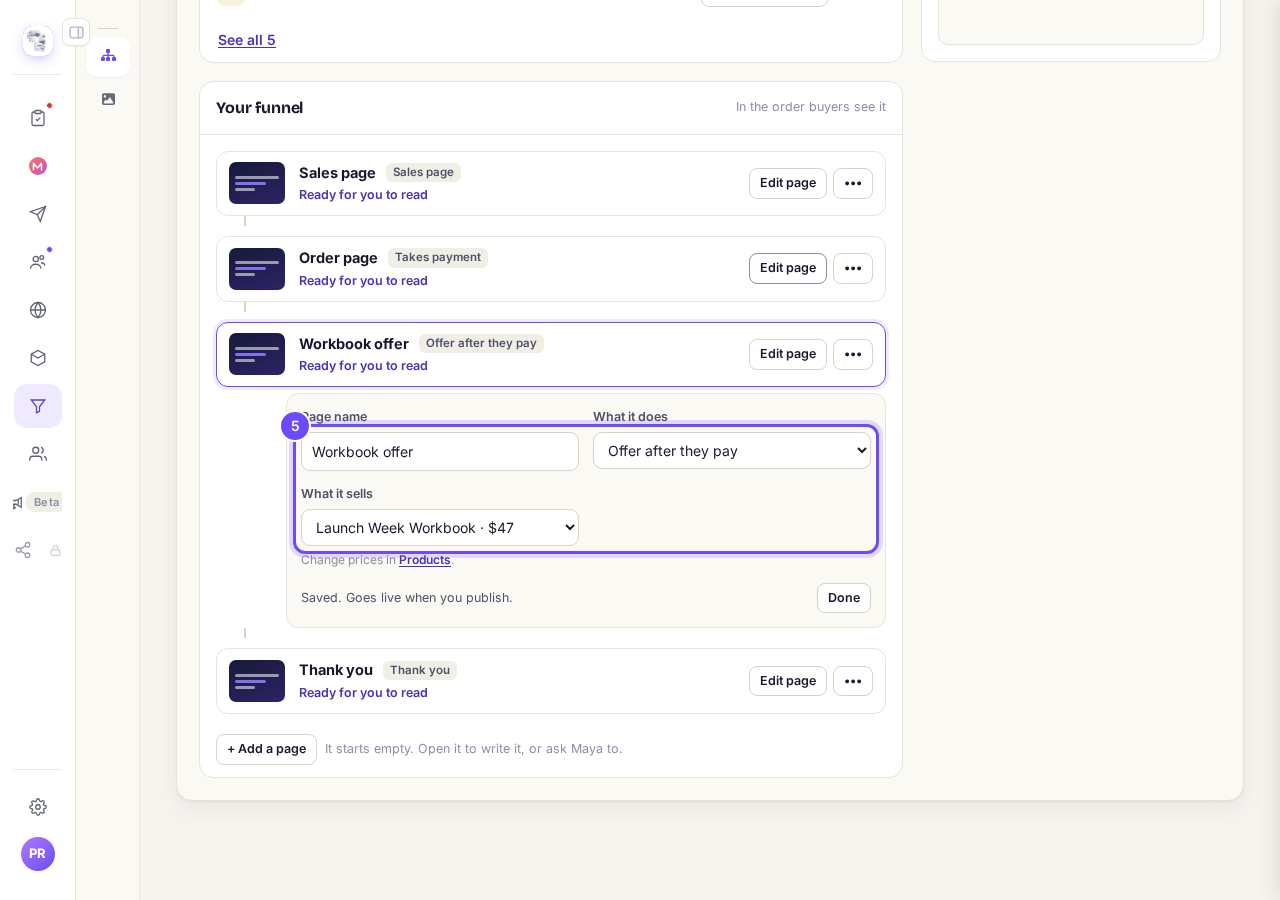Edit the Sales page
The width and height of the screenshot is (1280, 900).
[x=788, y=183]
